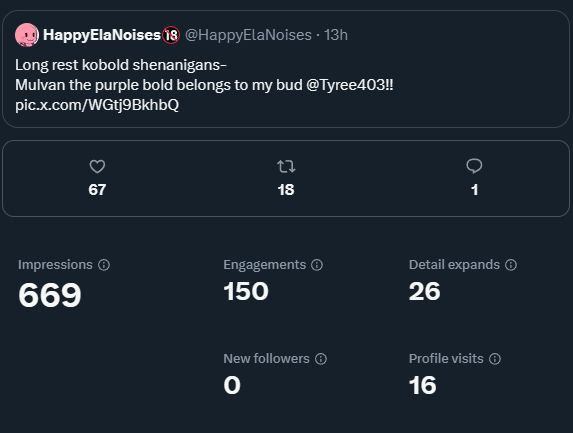Open the New followers info icon
Screen dimensions: 573x433
(321, 359)
